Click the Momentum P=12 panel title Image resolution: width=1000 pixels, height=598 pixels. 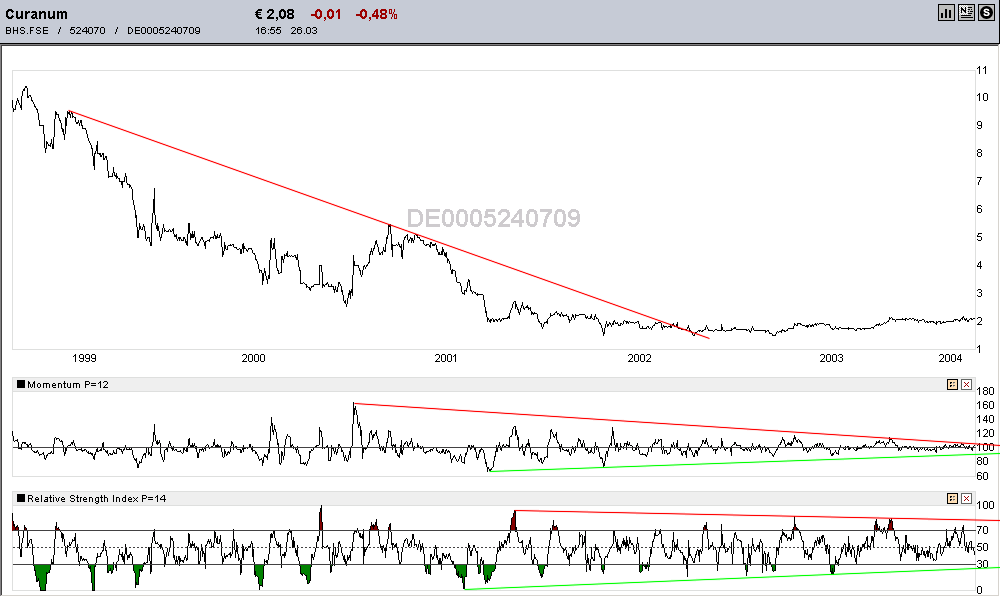pyautogui.click(x=68, y=384)
